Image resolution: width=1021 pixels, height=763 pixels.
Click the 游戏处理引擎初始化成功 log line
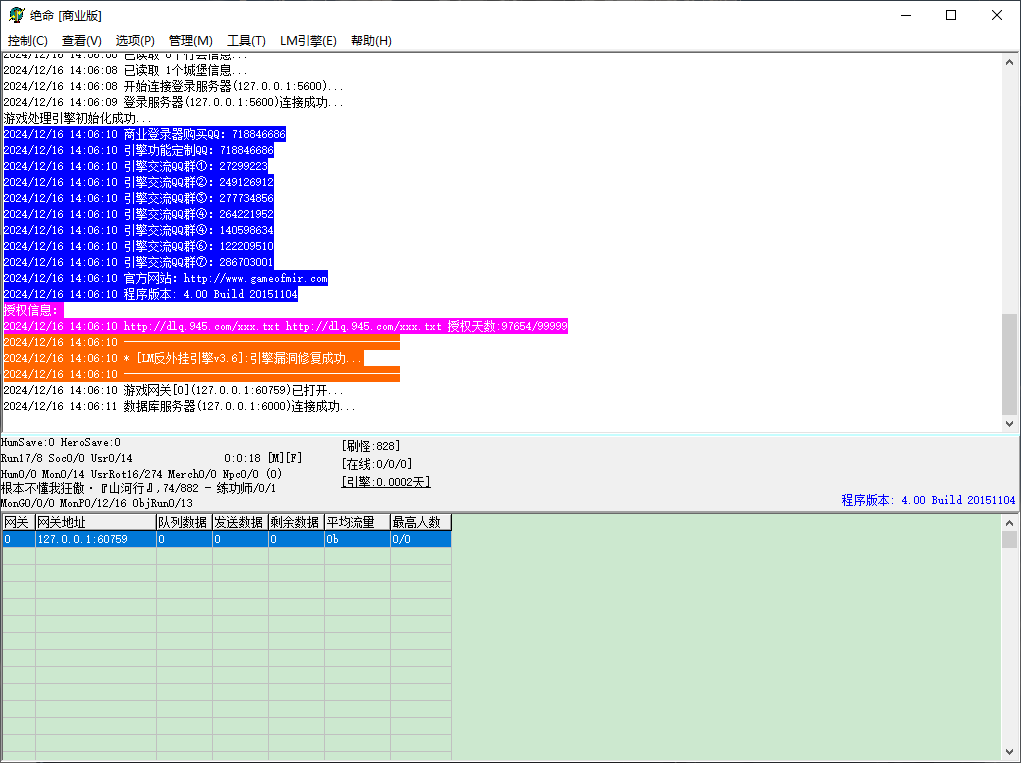[77, 118]
